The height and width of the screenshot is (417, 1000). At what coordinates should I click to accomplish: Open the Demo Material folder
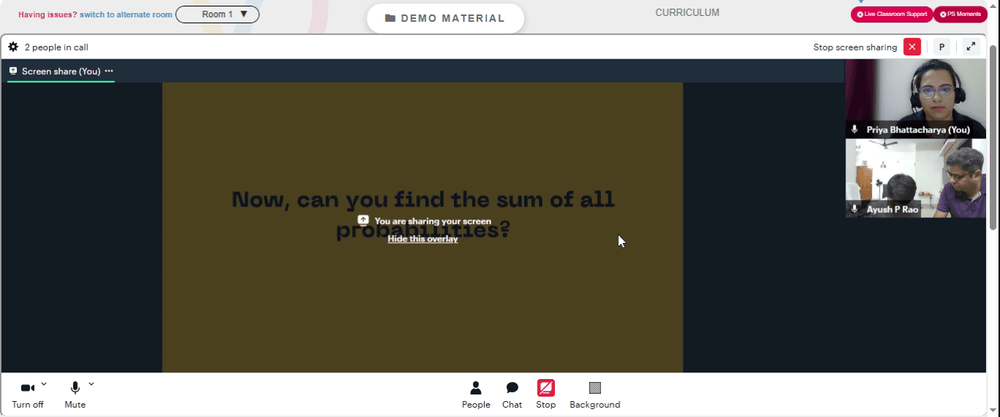coord(445,18)
